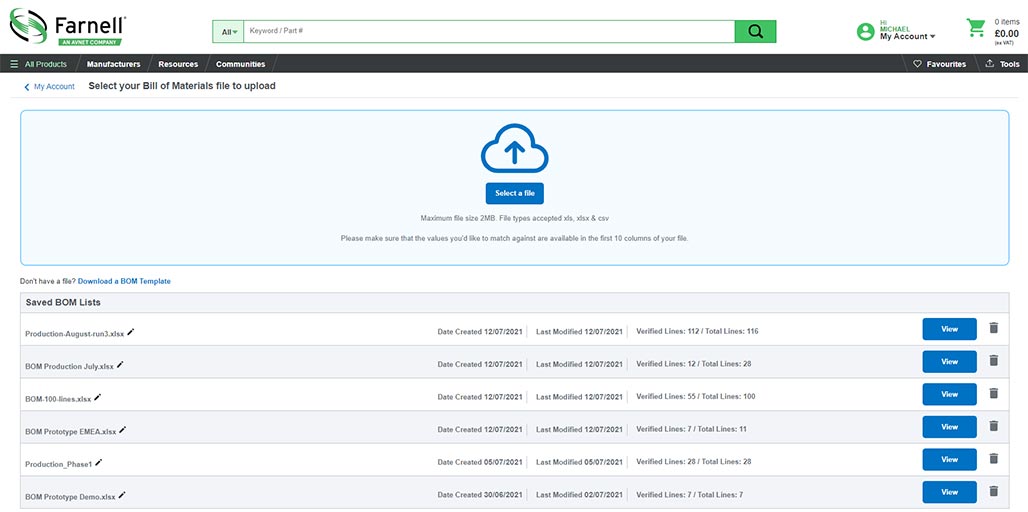Click the file name BOM Prototype Demo.xlsx

(x=70, y=497)
